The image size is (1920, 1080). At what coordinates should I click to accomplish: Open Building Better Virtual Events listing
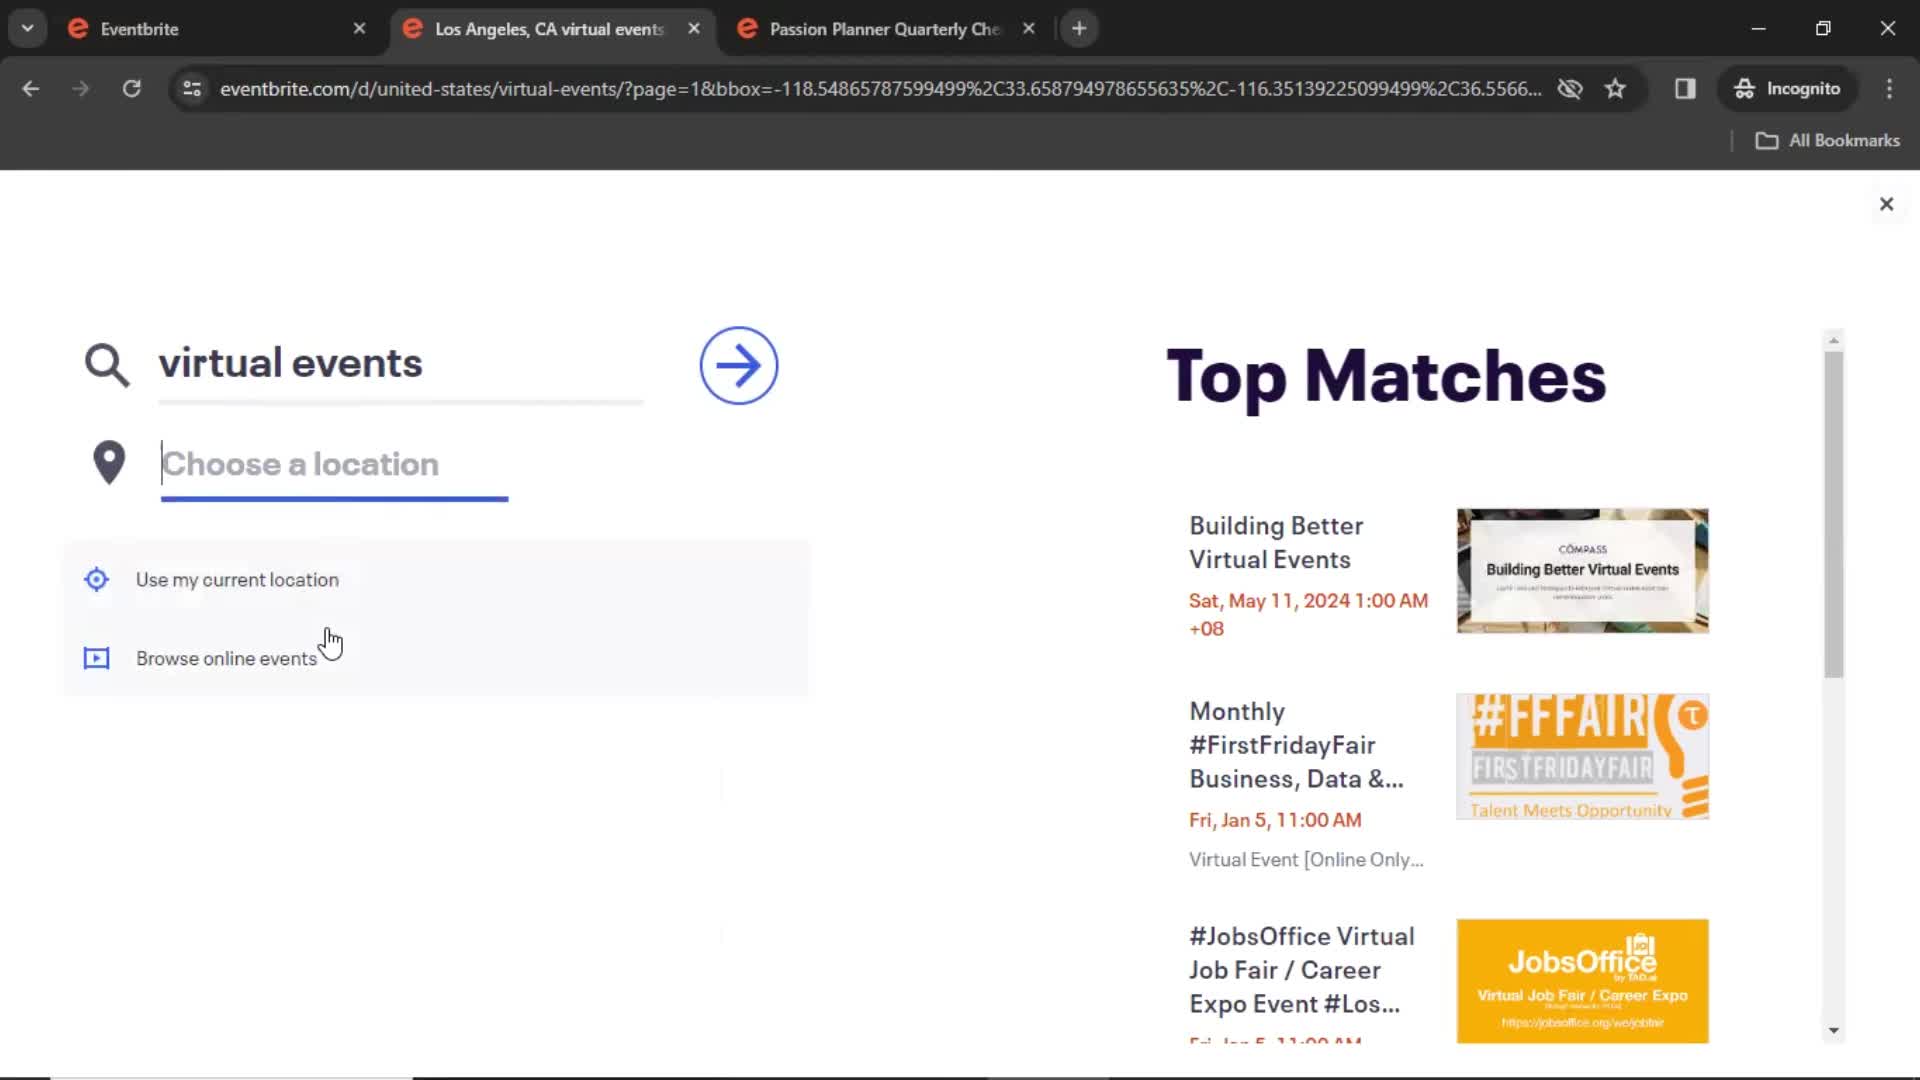[x=1275, y=543]
